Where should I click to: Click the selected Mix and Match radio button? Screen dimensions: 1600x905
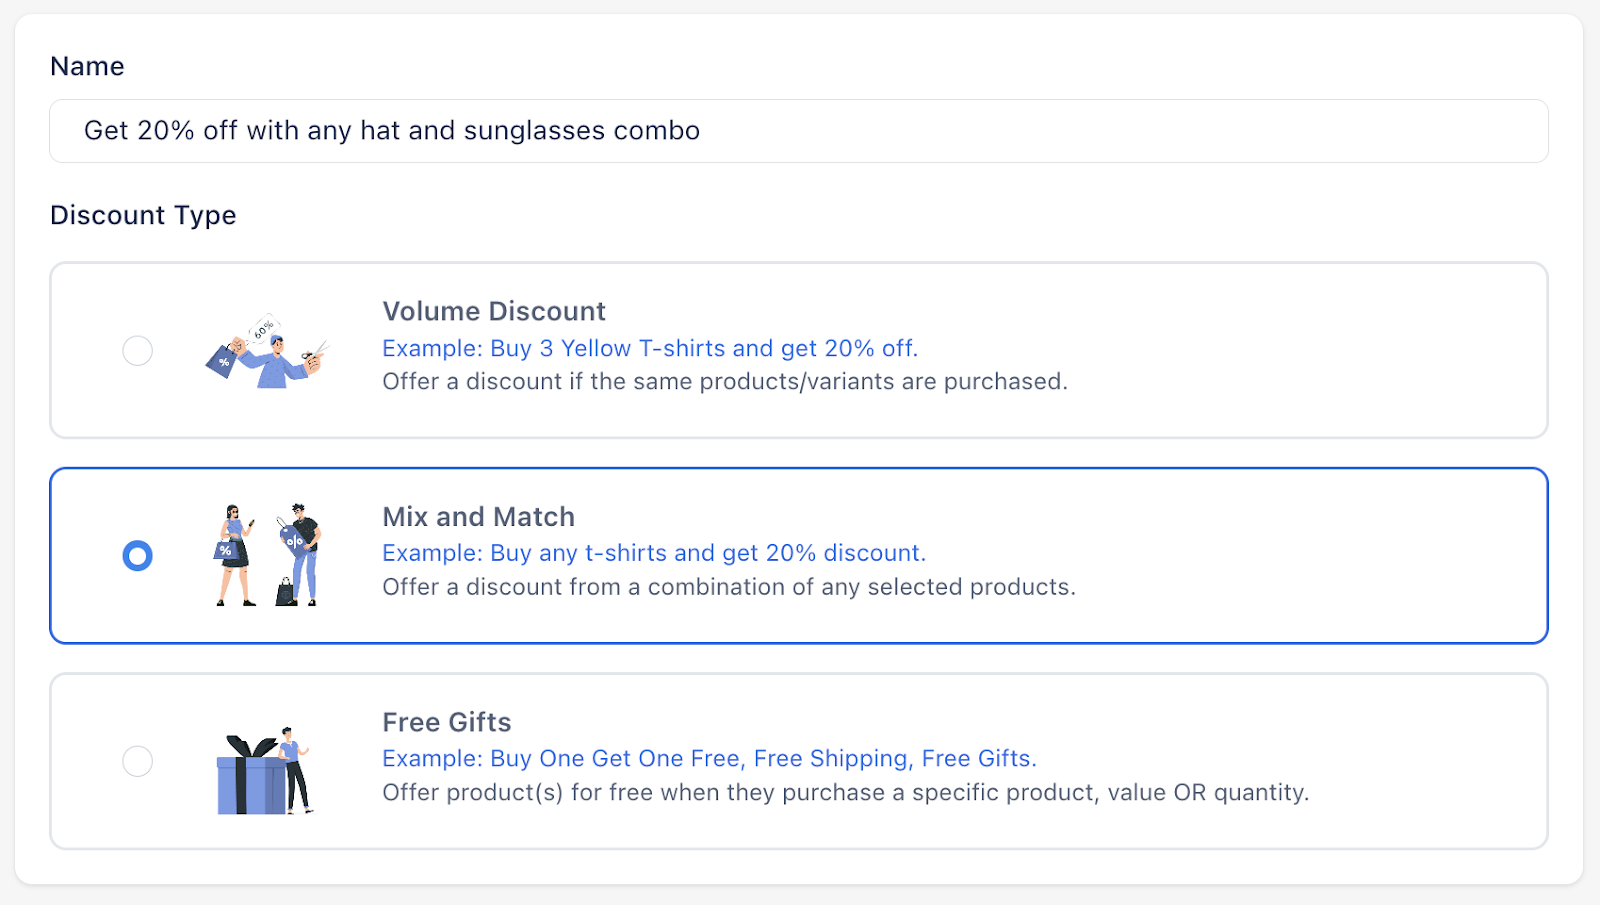pos(138,556)
